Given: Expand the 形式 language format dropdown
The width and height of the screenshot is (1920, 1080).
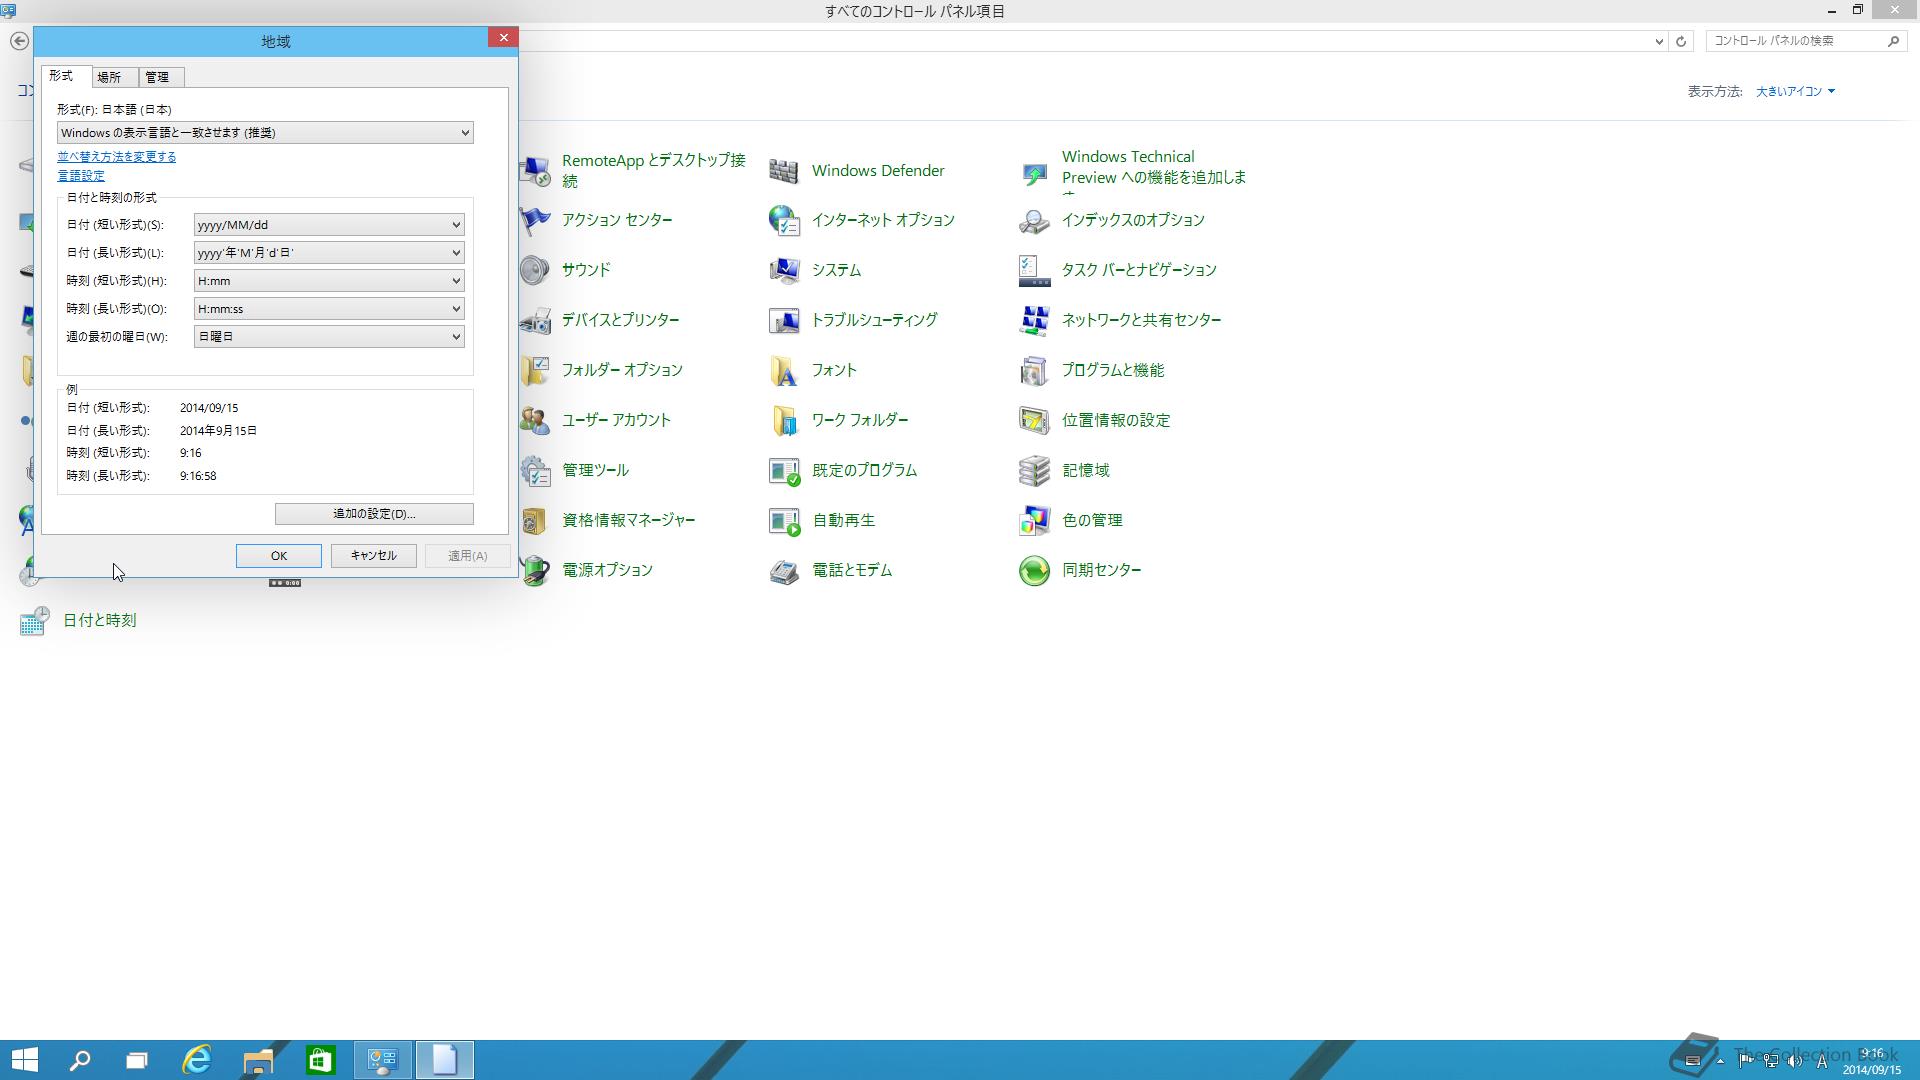Looking at the screenshot, I should [x=265, y=133].
